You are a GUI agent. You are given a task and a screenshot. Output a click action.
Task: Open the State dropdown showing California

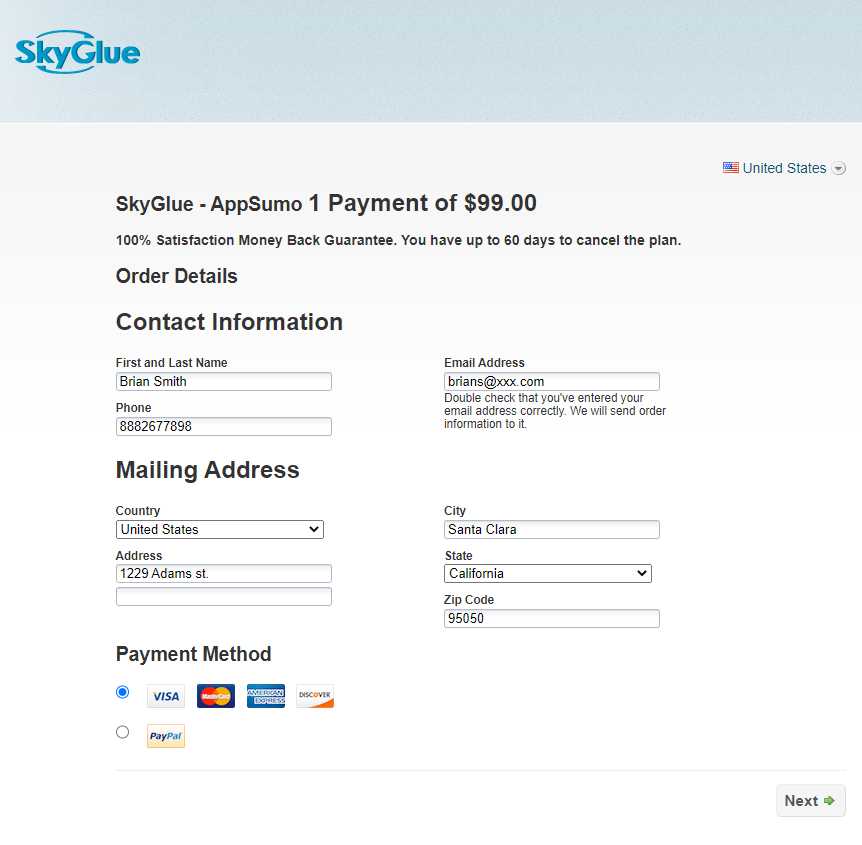(x=548, y=573)
